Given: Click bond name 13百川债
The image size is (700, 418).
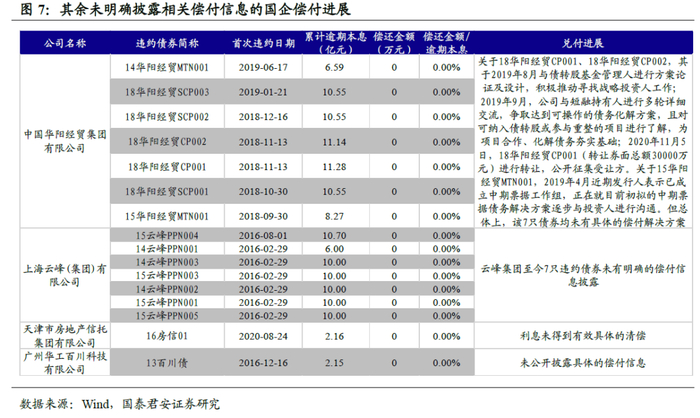Looking at the screenshot, I should coord(167,363).
